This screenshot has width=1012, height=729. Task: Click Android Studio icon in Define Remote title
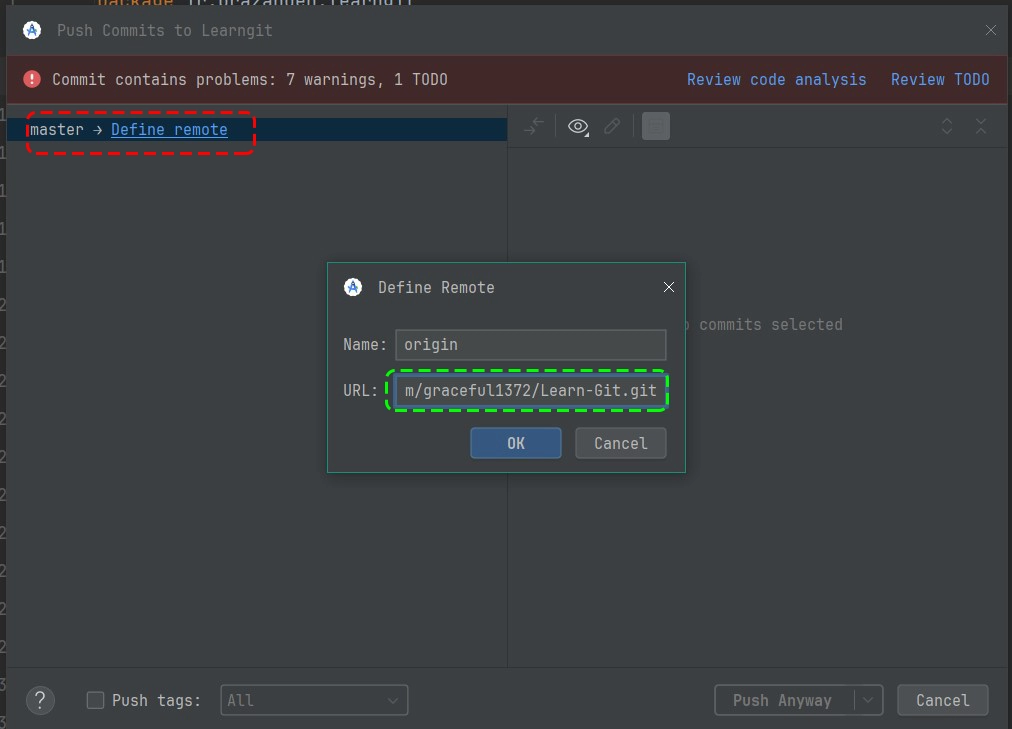(x=353, y=287)
